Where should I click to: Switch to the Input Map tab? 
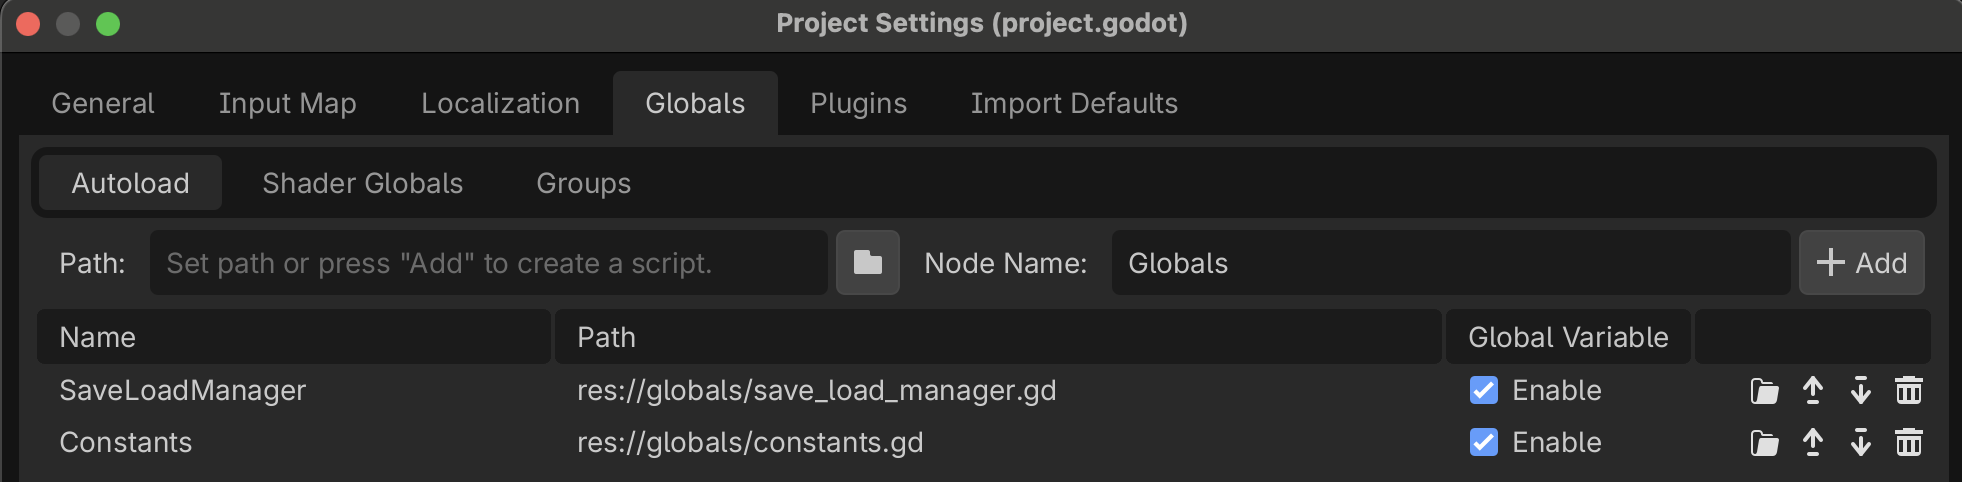[x=287, y=103]
